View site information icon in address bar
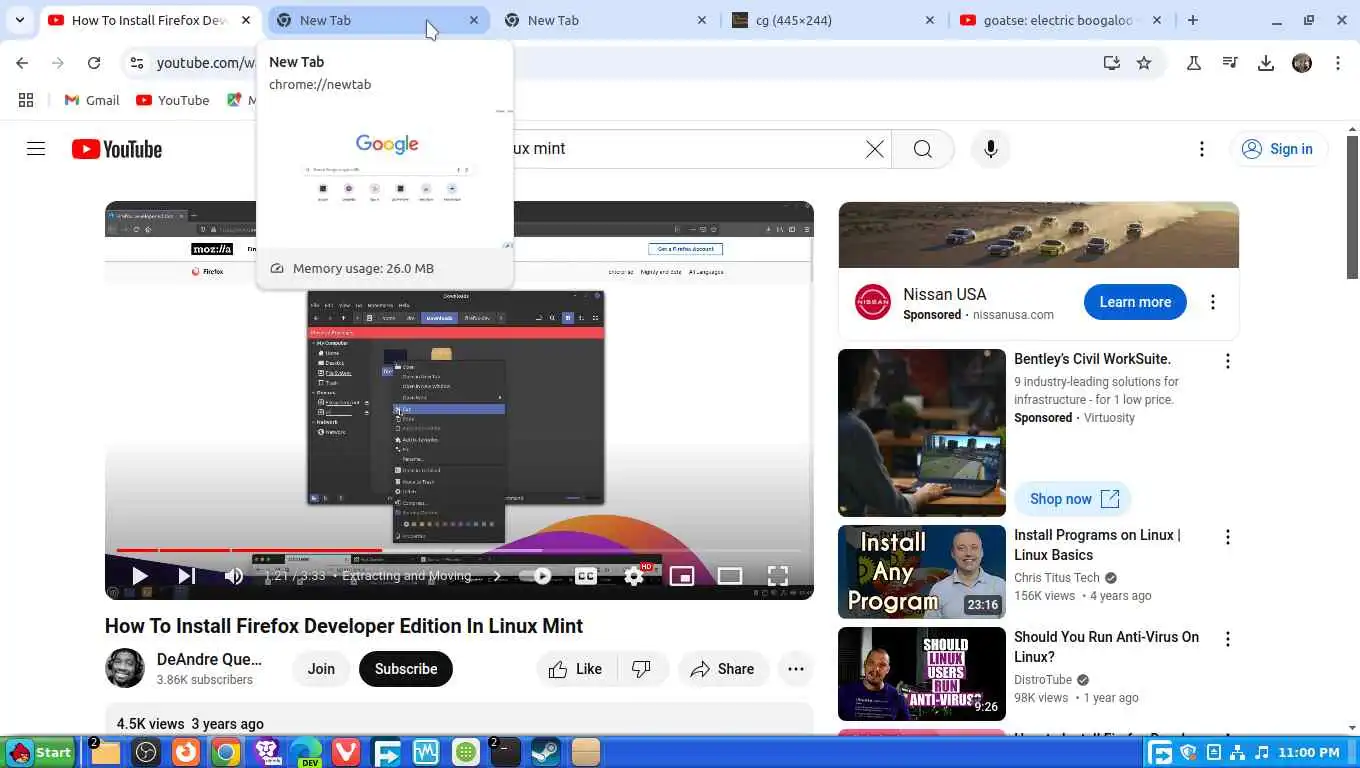The height and width of the screenshot is (768, 1360). pyautogui.click(x=137, y=63)
